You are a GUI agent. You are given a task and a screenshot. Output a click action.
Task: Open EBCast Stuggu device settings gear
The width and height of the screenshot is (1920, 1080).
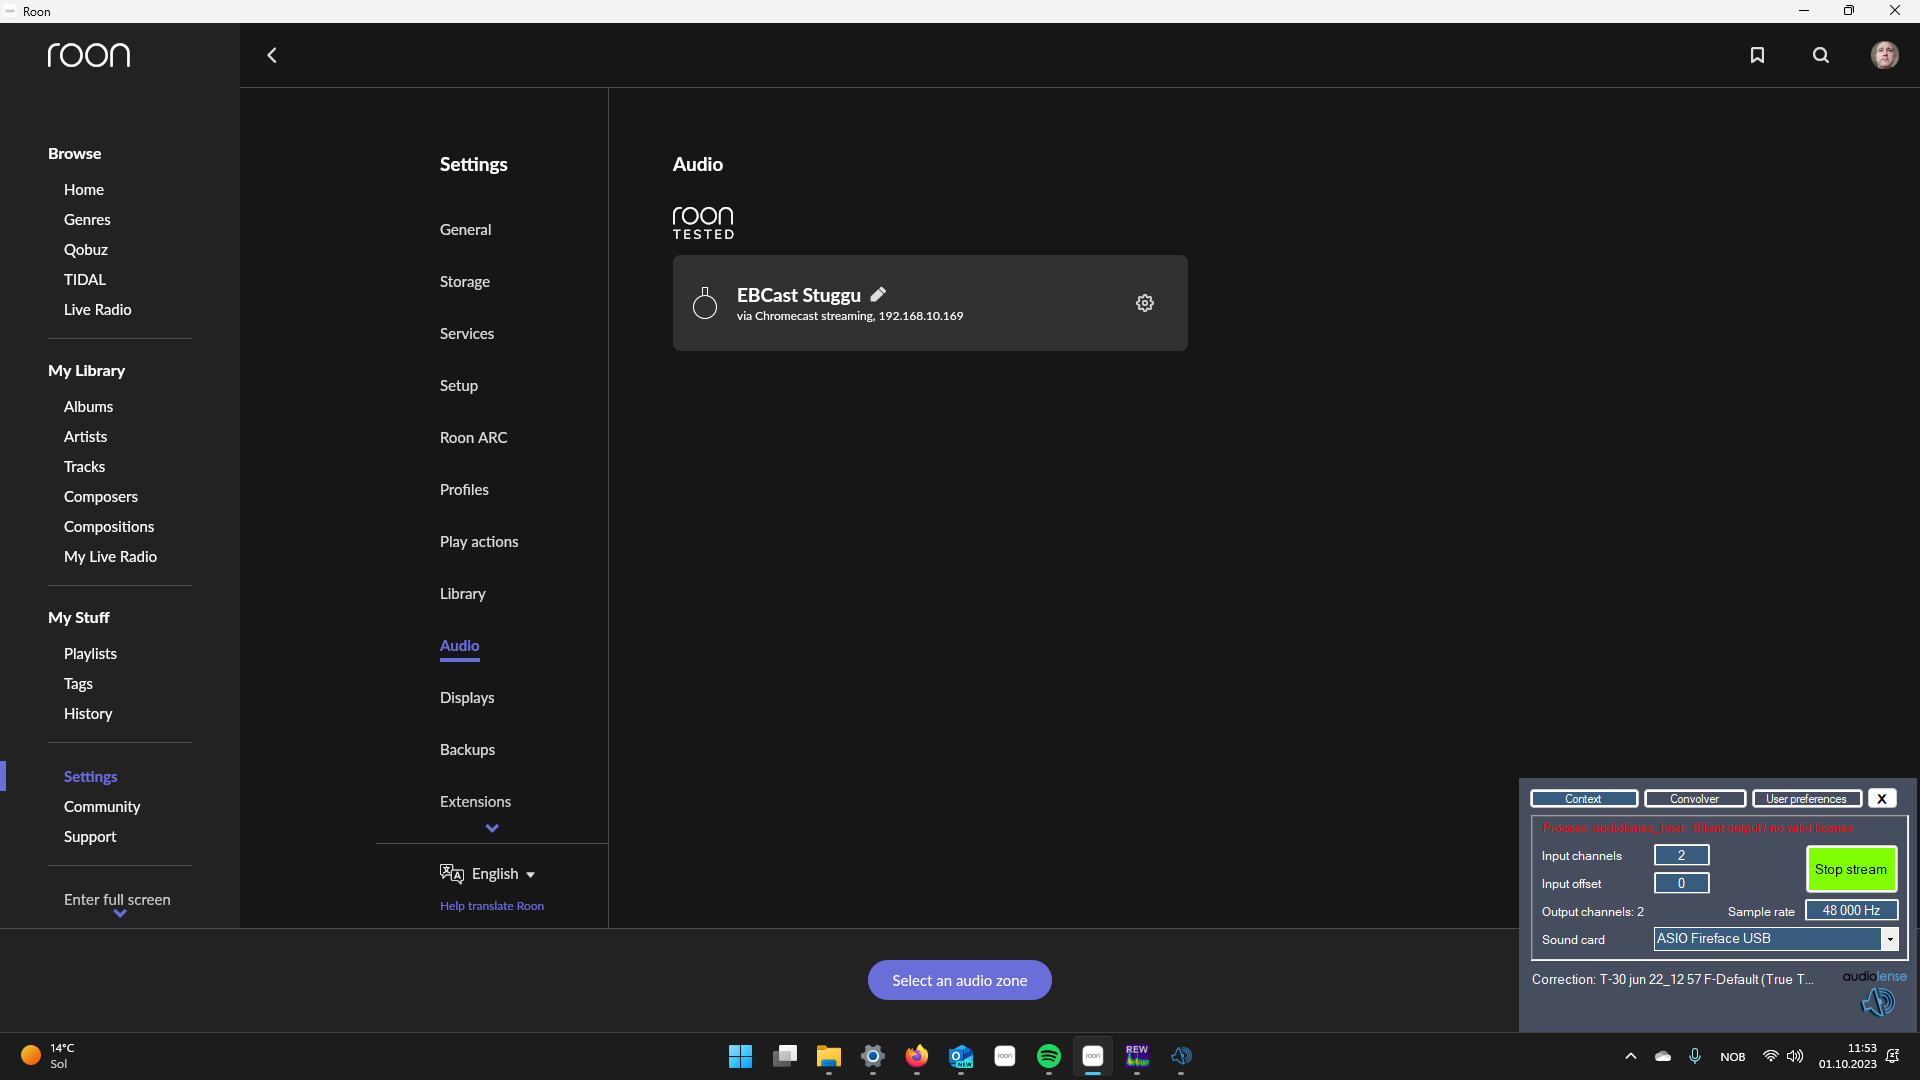1145,303
